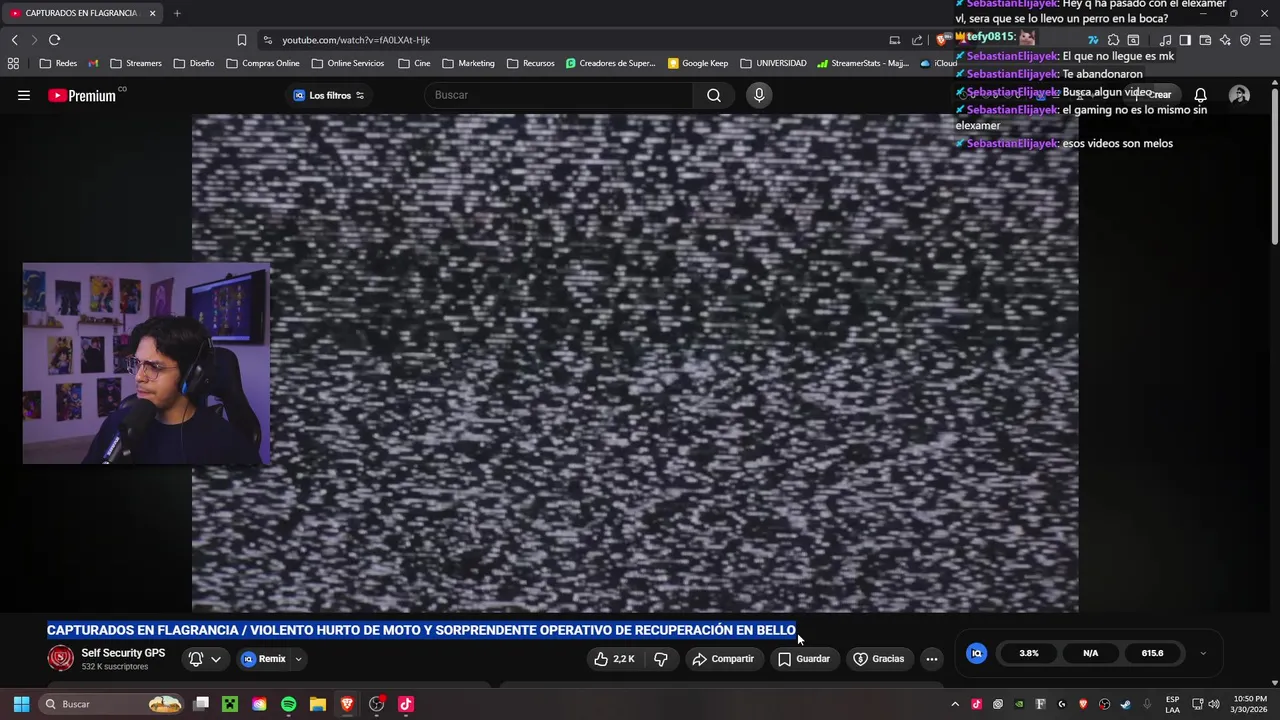Open the bookmarks apps grid icon
Screen dimensions: 1280x720
click(x=13, y=63)
